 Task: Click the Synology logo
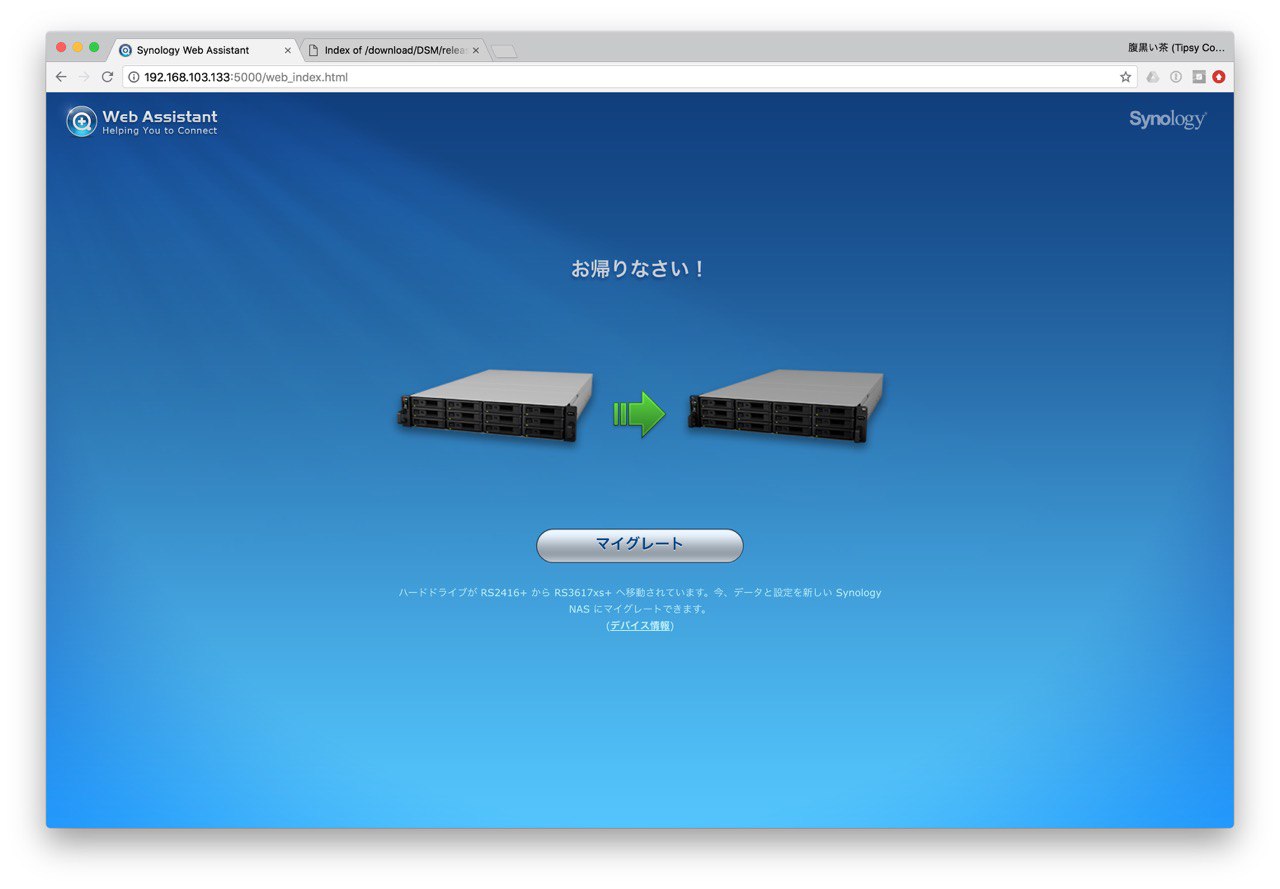coord(1168,120)
